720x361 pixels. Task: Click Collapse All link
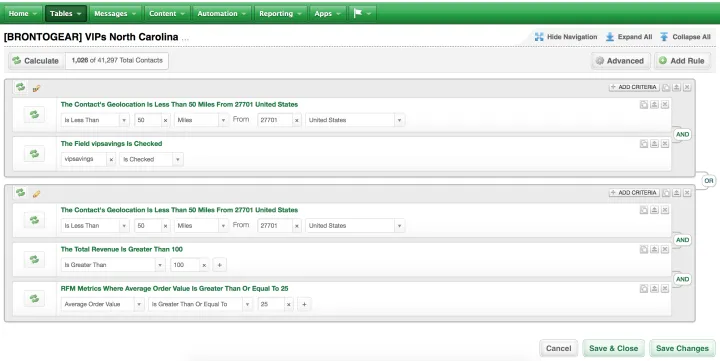pos(685,37)
